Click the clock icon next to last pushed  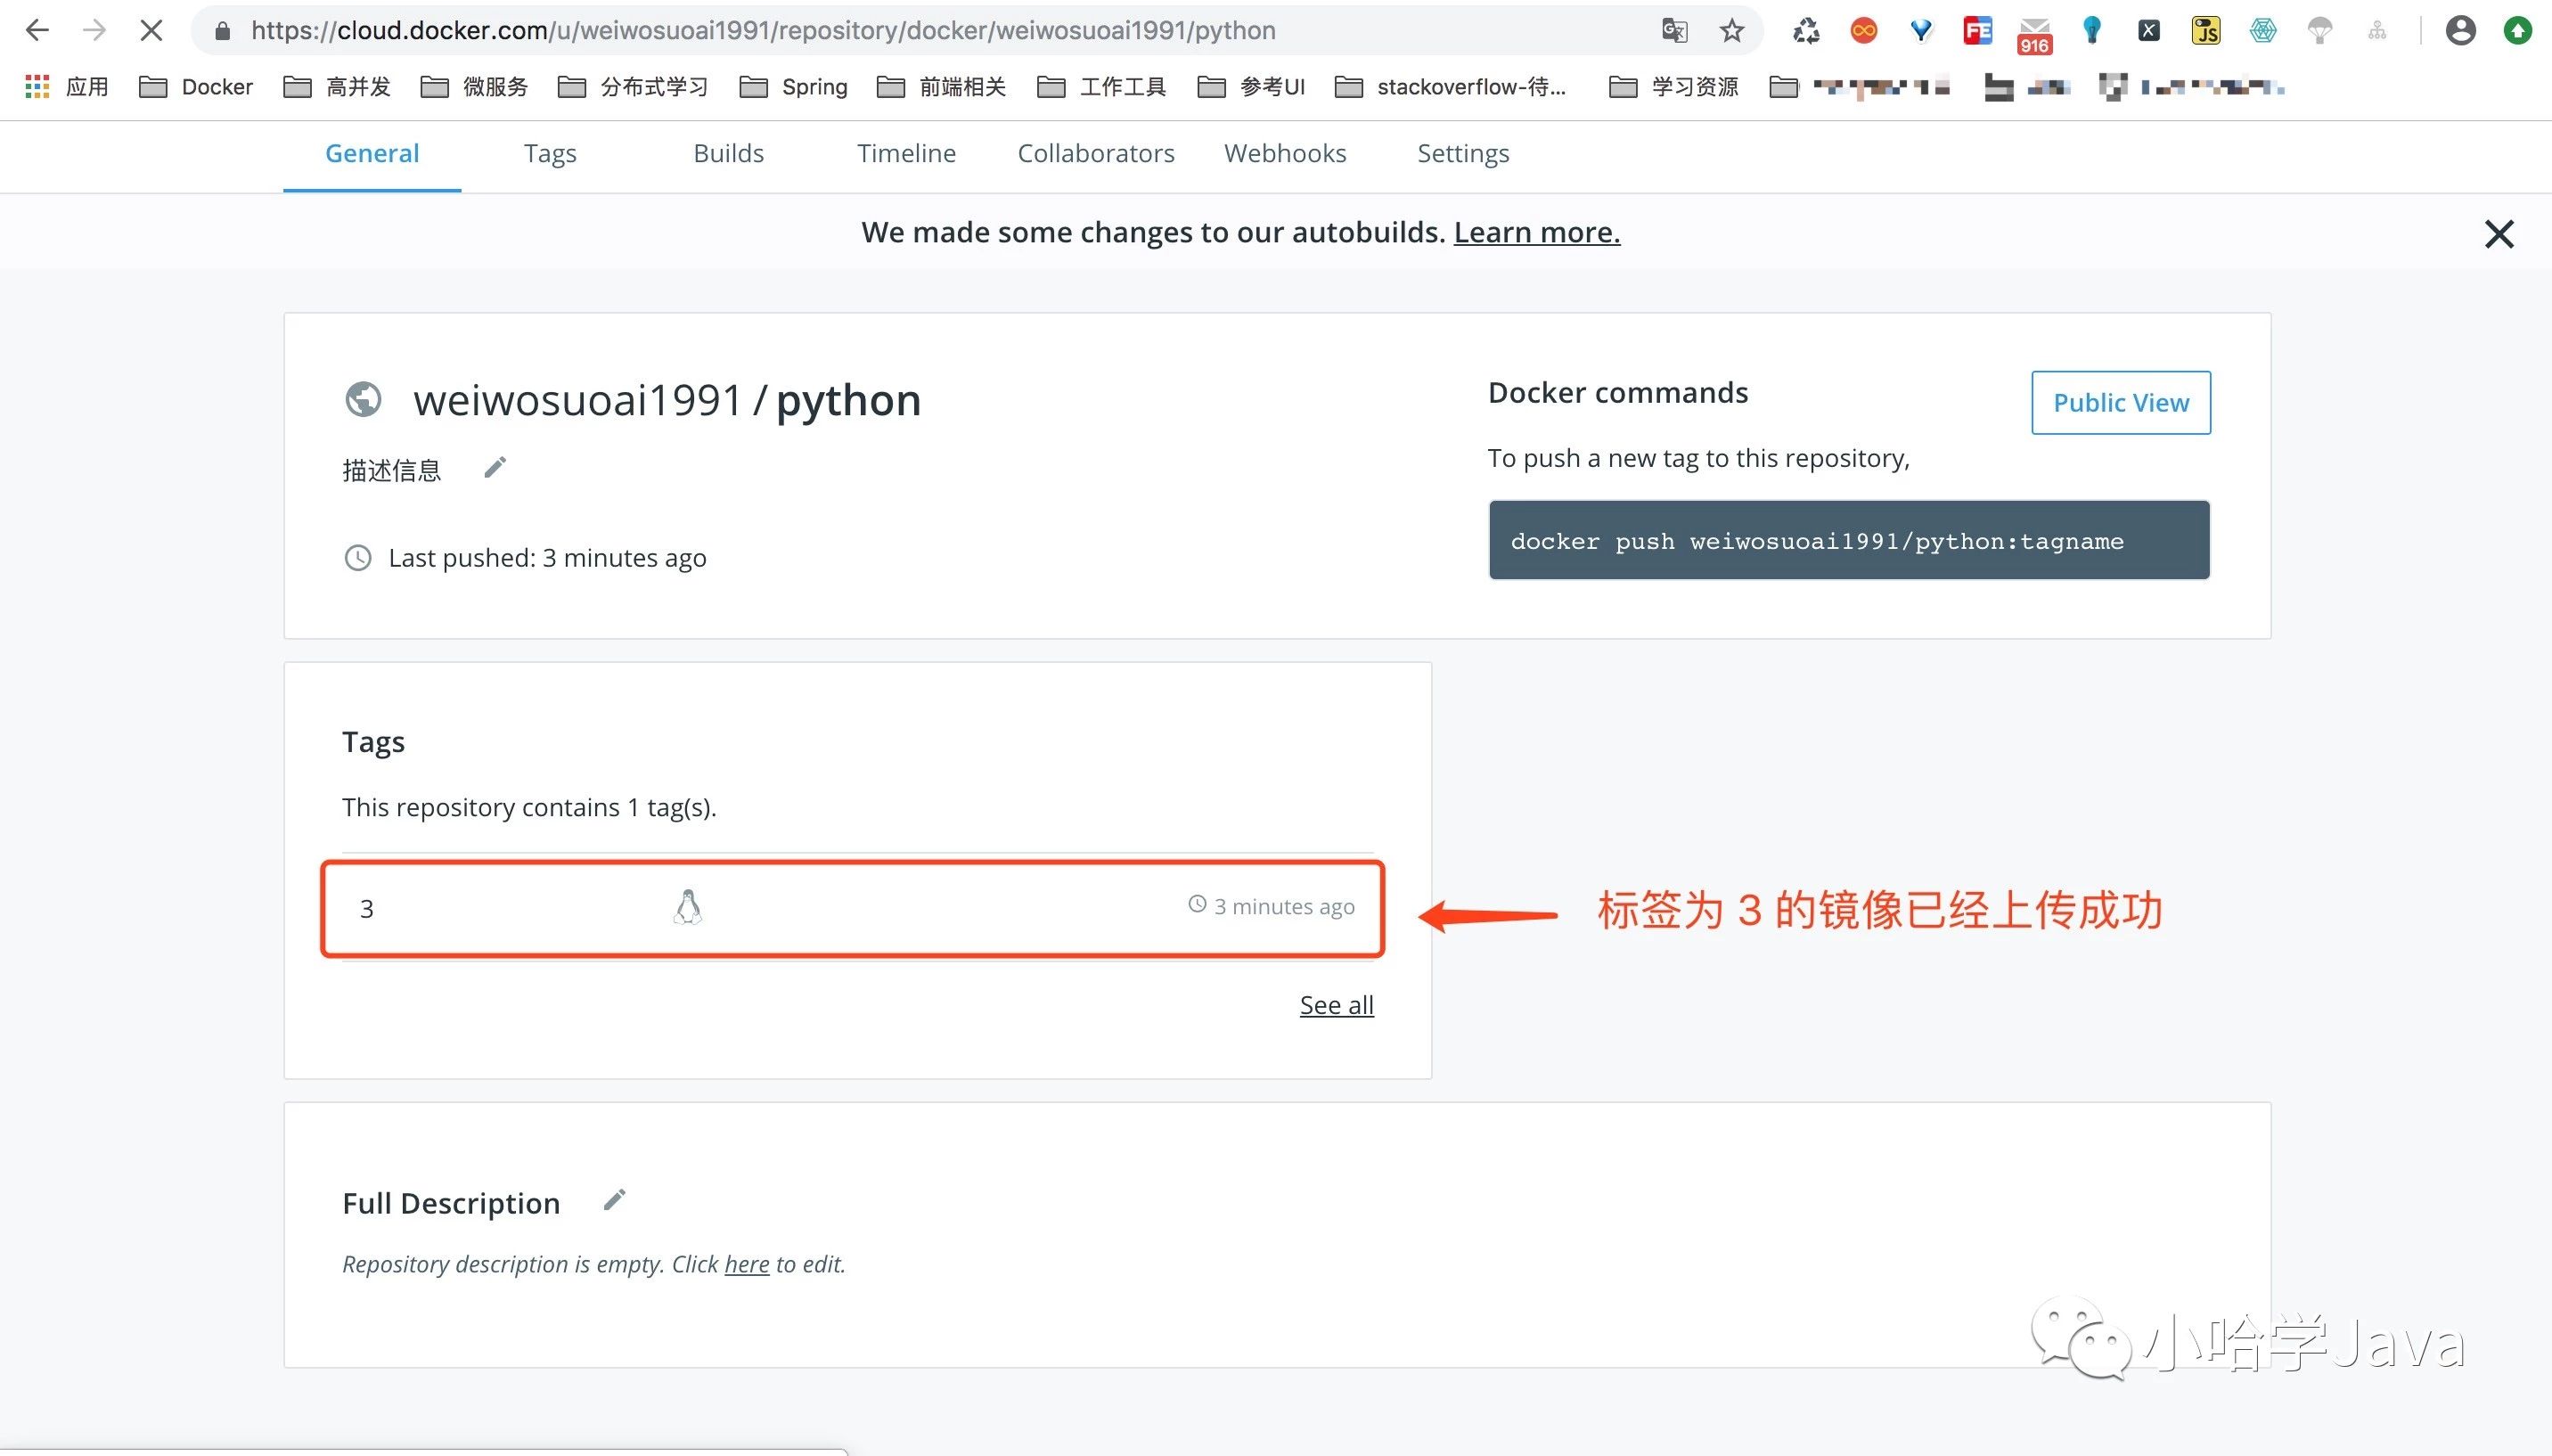coord(357,557)
